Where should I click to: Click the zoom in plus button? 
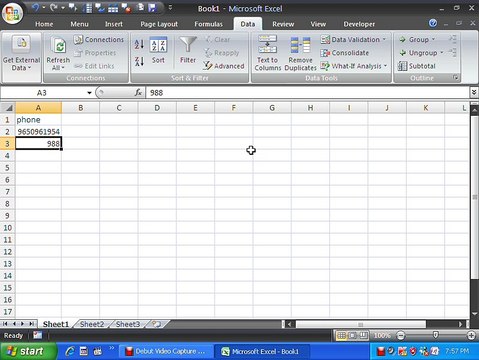pyautogui.click(x=471, y=335)
